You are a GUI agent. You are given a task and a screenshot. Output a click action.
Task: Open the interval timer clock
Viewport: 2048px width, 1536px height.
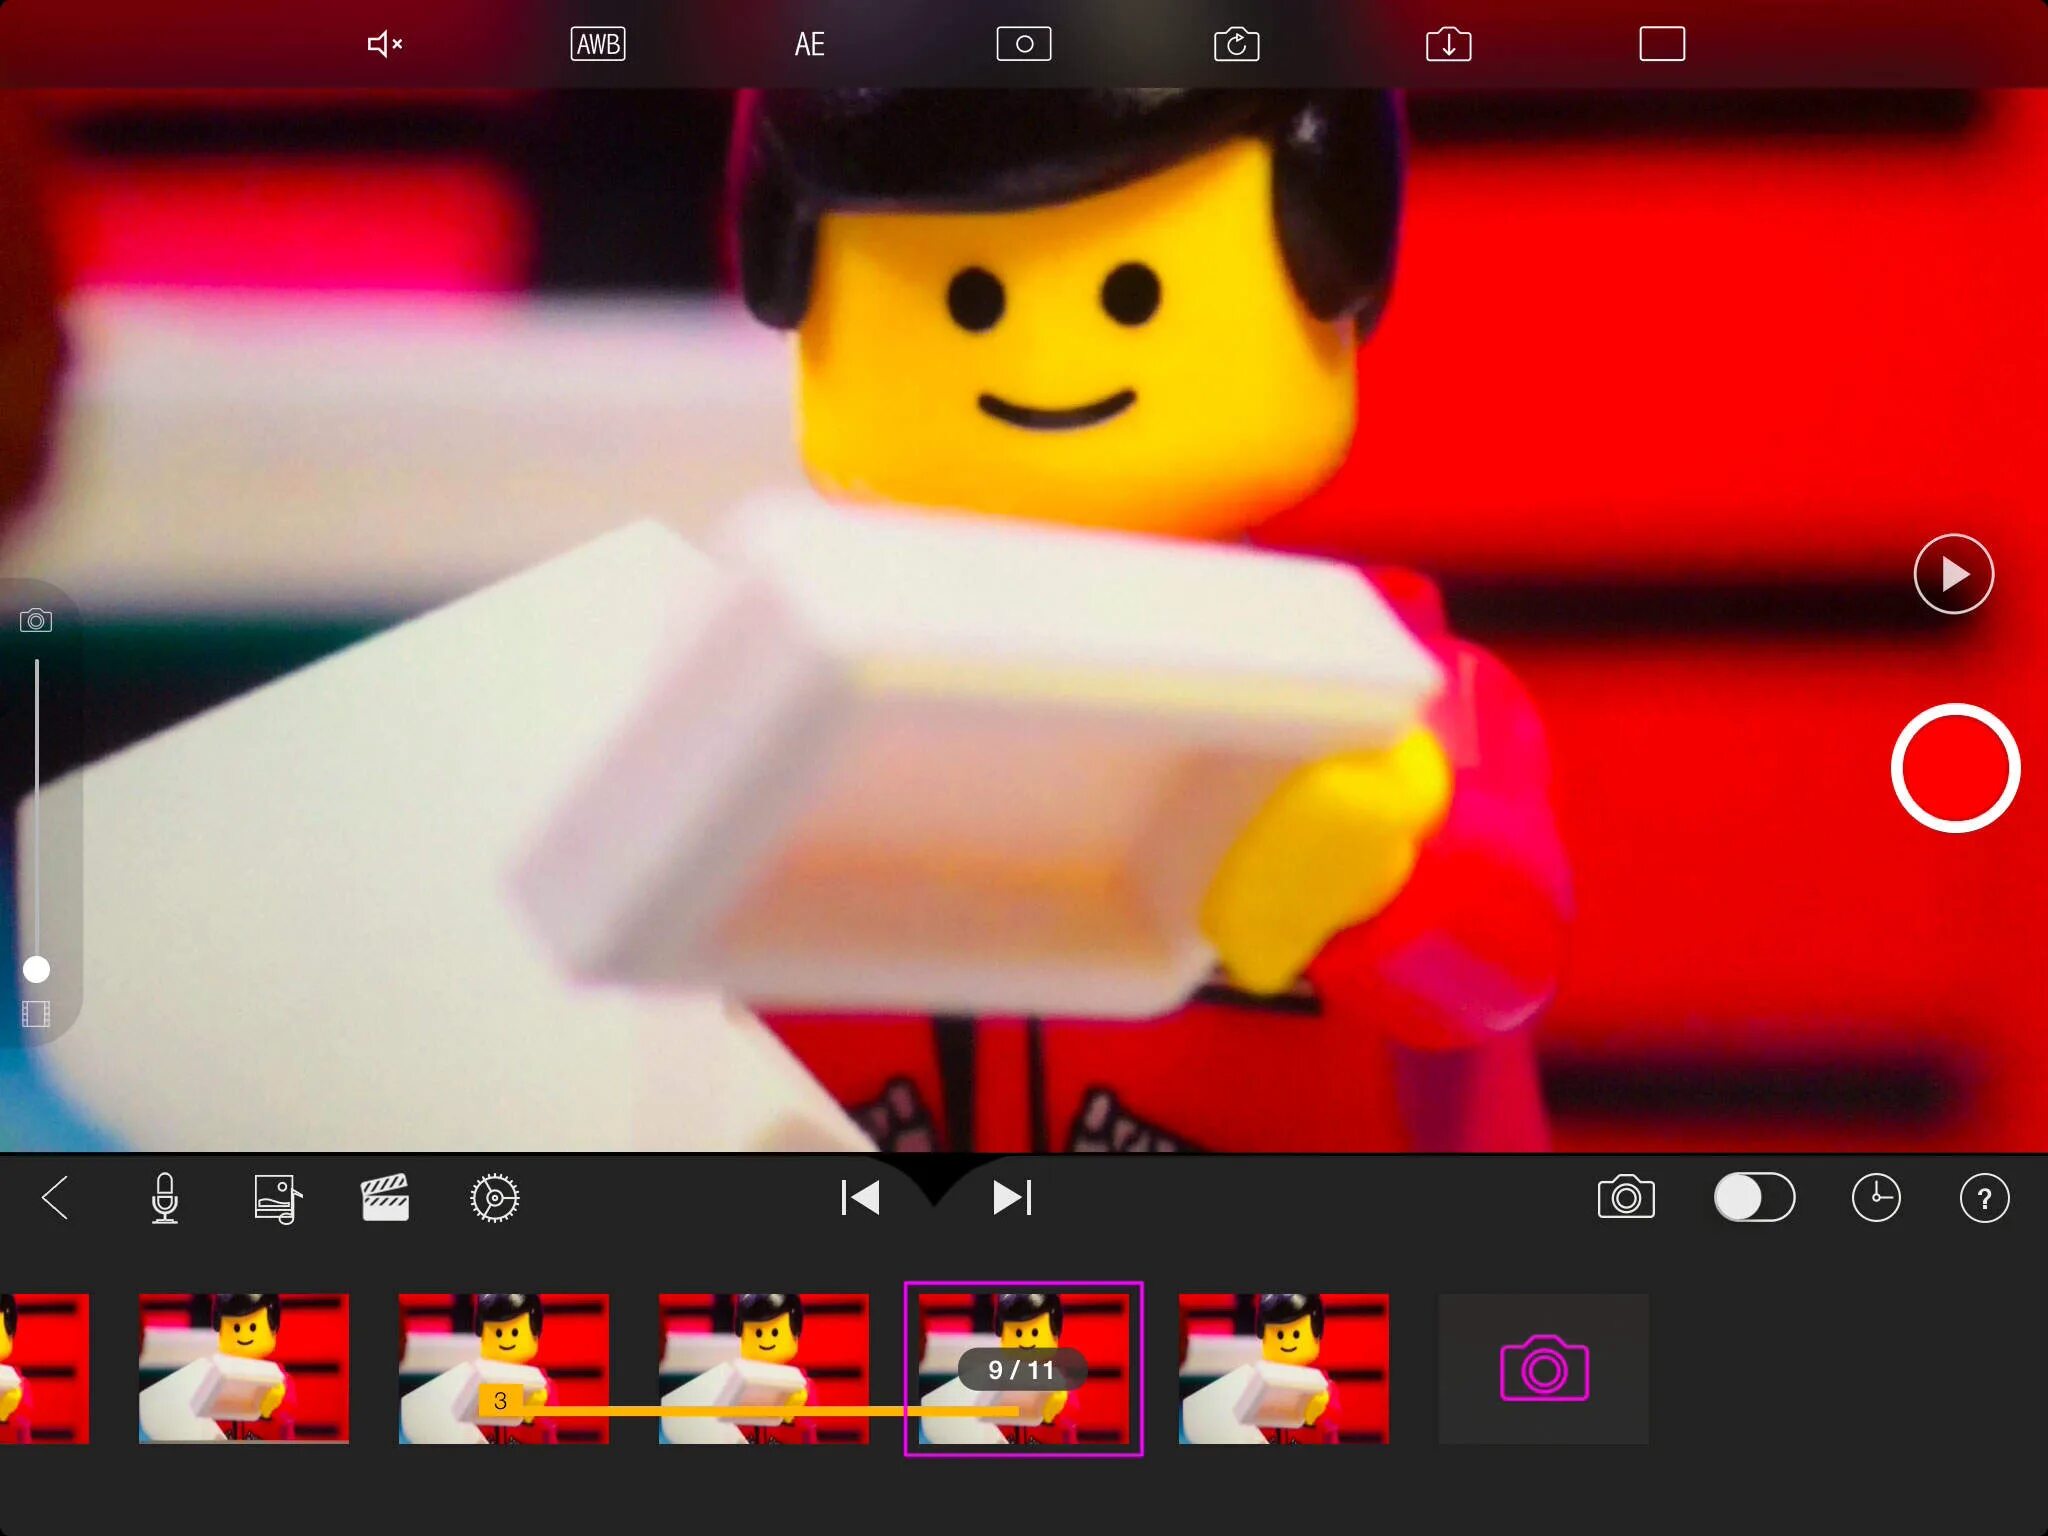point(1875,1198)
